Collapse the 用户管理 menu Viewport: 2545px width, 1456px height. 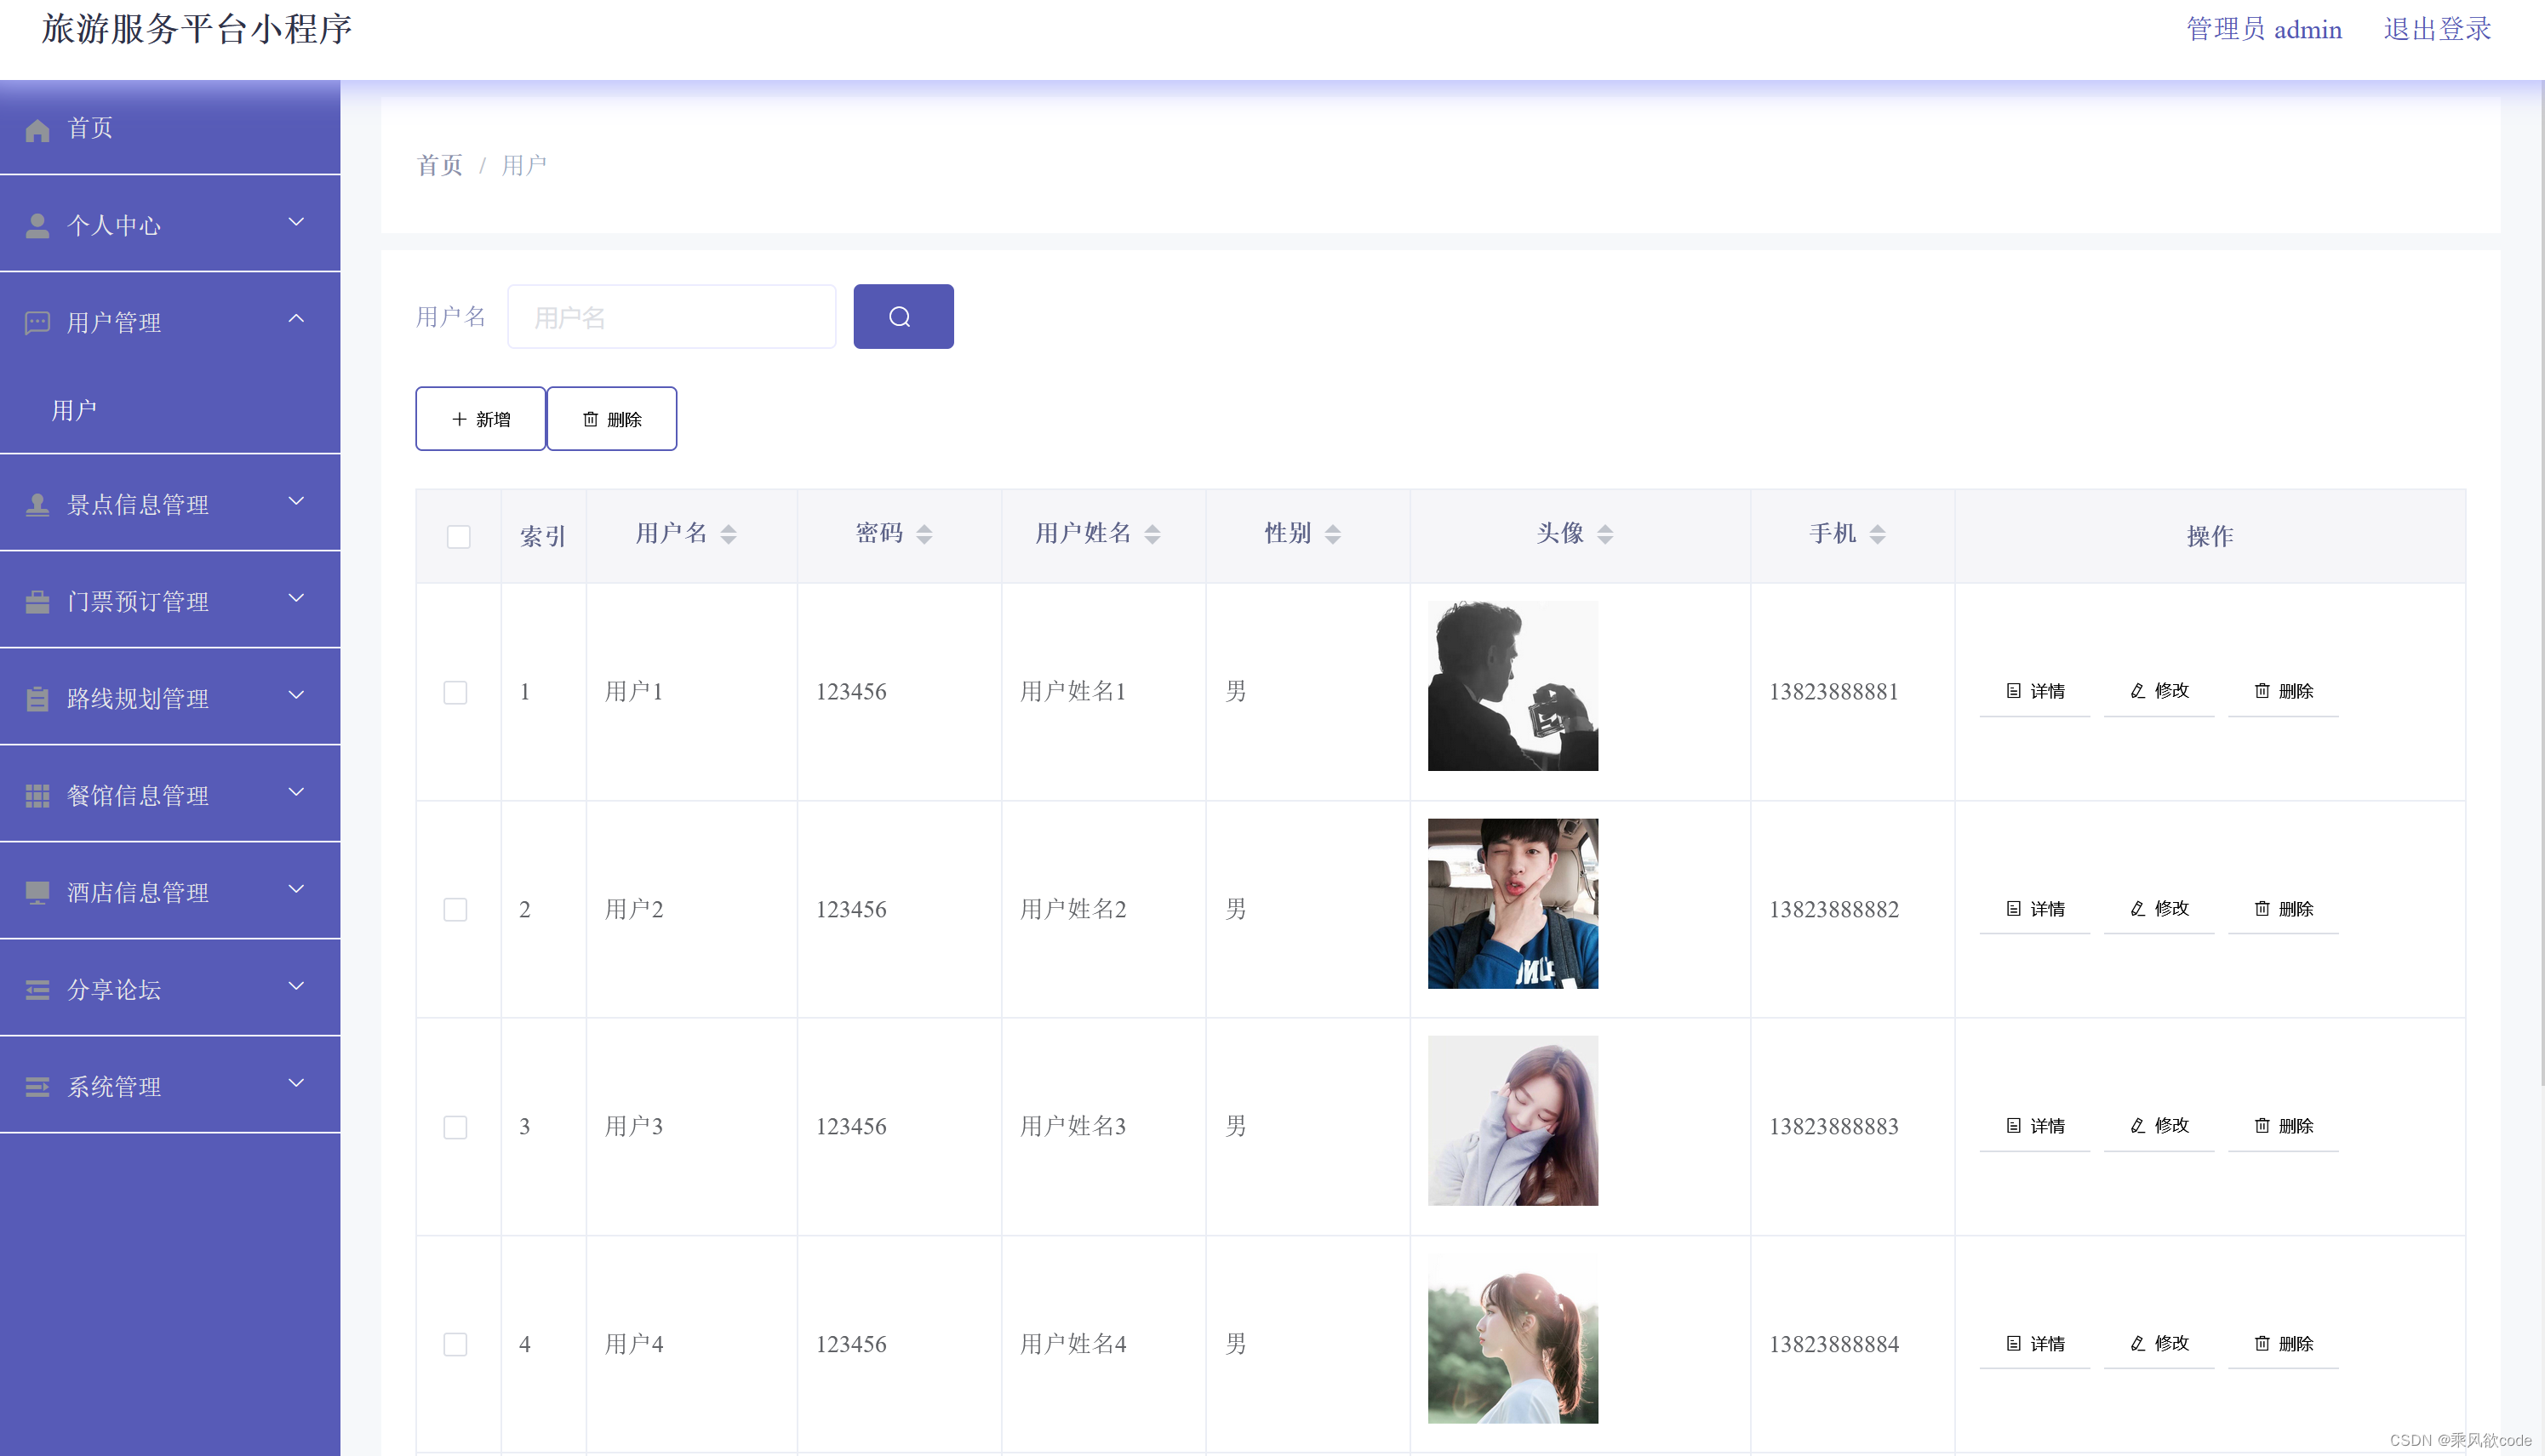tap(170, 321)
